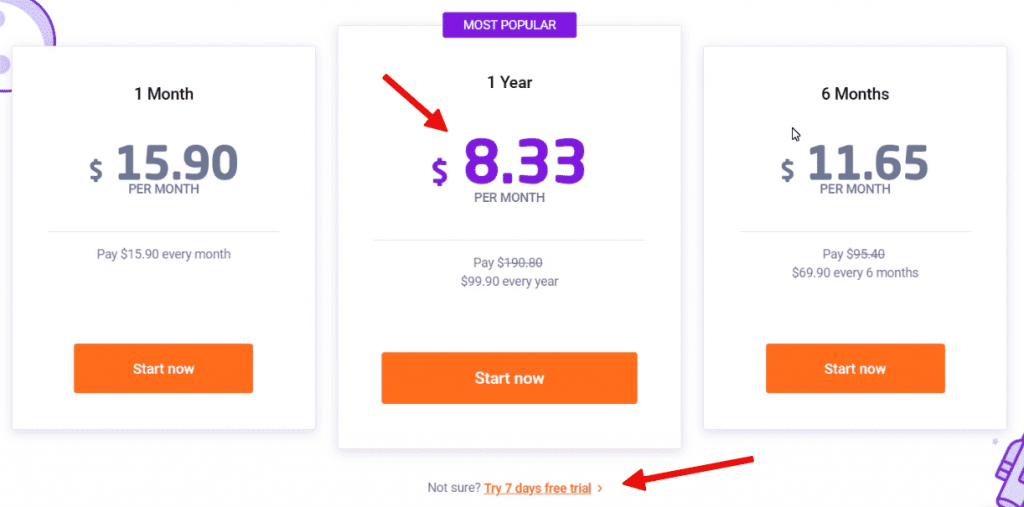Click the crossed-out $95.40 price
Image resolution: width=1024 pixels, height=507 pixels.
pos(865,254)
